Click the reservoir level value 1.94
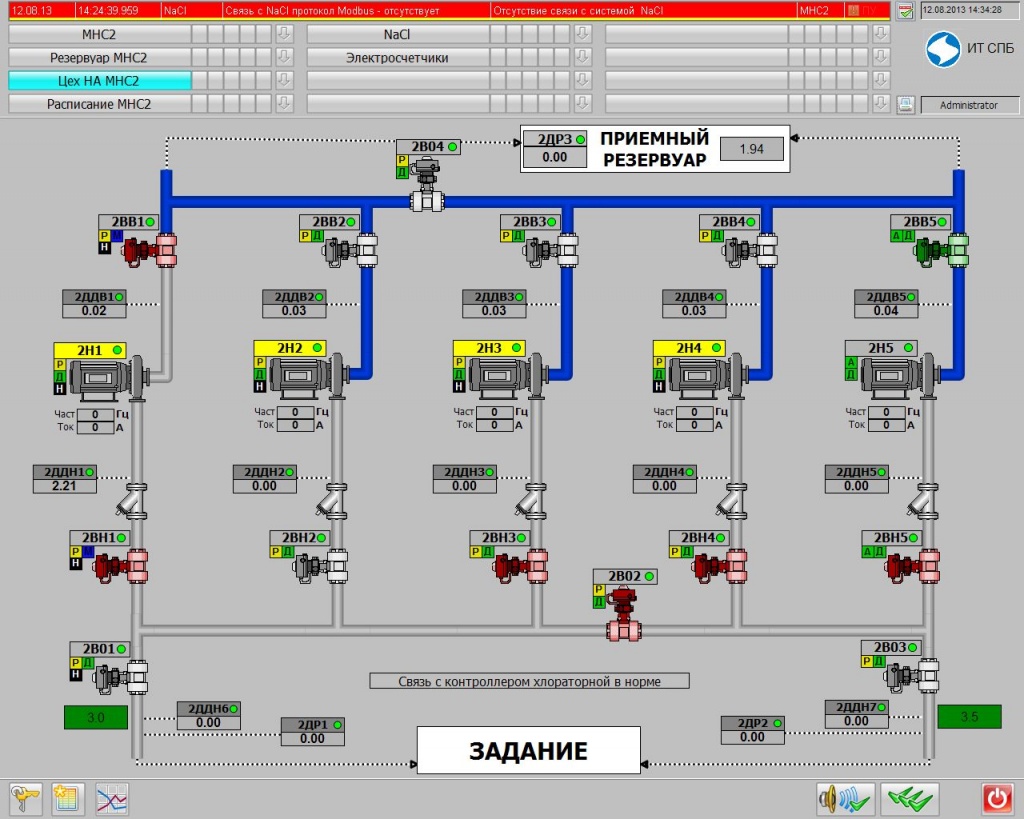 tap(752, 149)
